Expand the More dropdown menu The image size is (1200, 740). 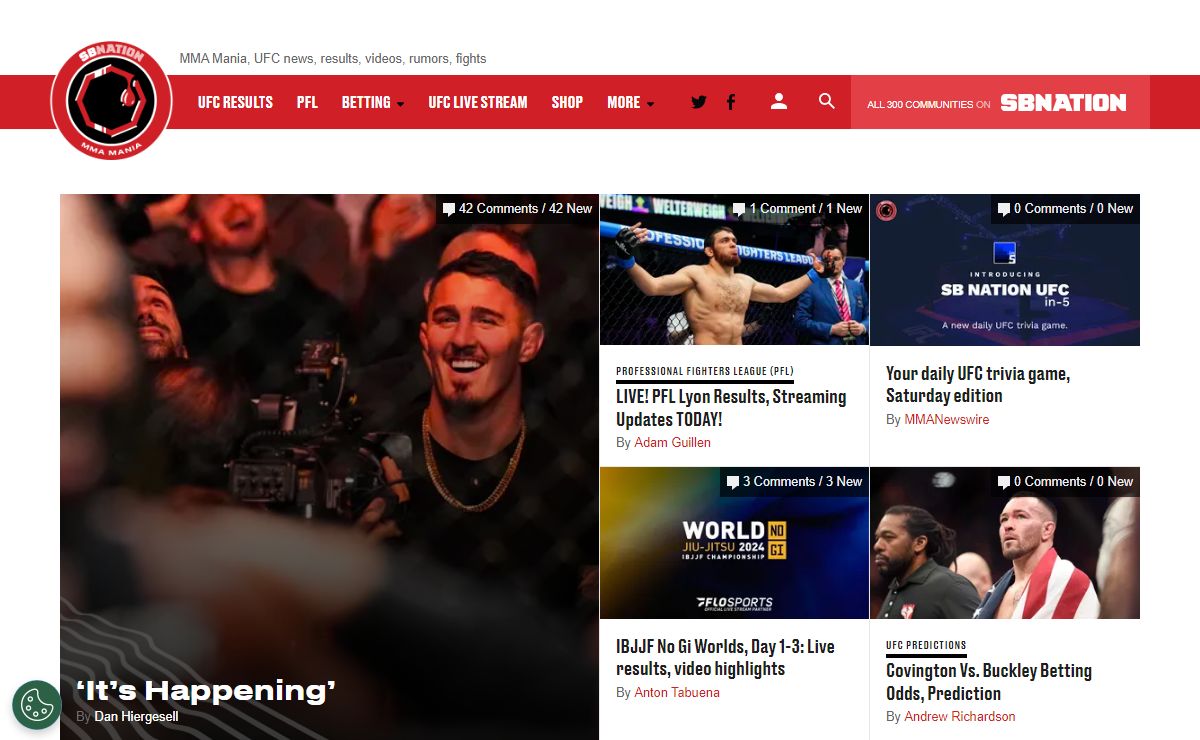[x=630, y=102]
